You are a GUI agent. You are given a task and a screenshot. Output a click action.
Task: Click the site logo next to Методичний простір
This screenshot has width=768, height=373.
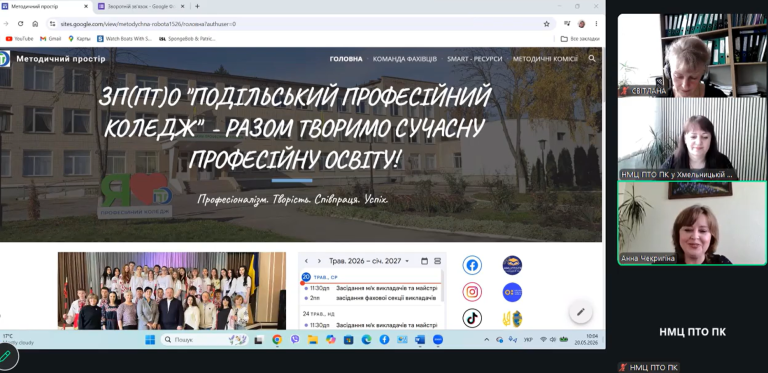(4, 58)
